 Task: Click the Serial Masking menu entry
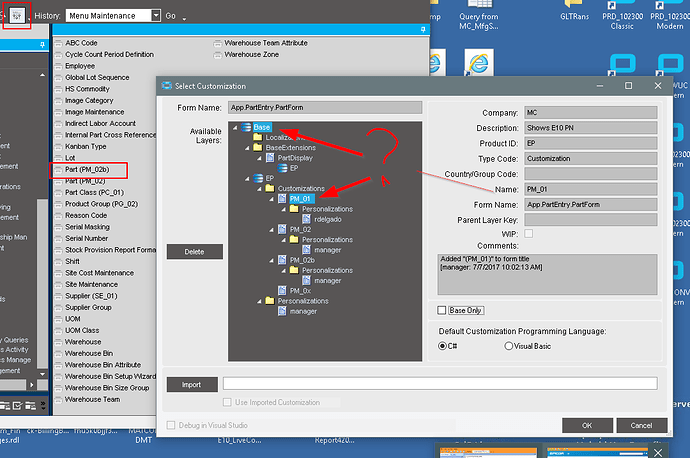[87, 227]
